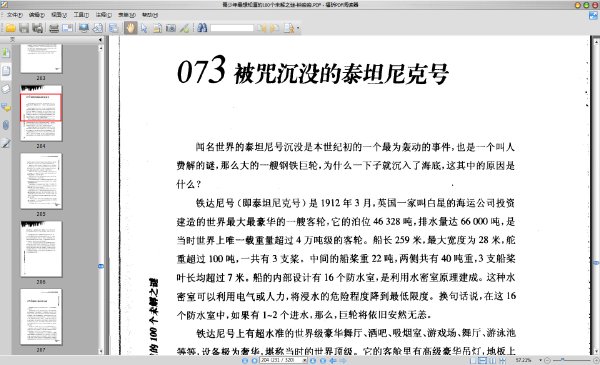This screenshot has height=365, width=600.
Task: Open the 编辑 (Edit) menu
Action: (37, 15)
